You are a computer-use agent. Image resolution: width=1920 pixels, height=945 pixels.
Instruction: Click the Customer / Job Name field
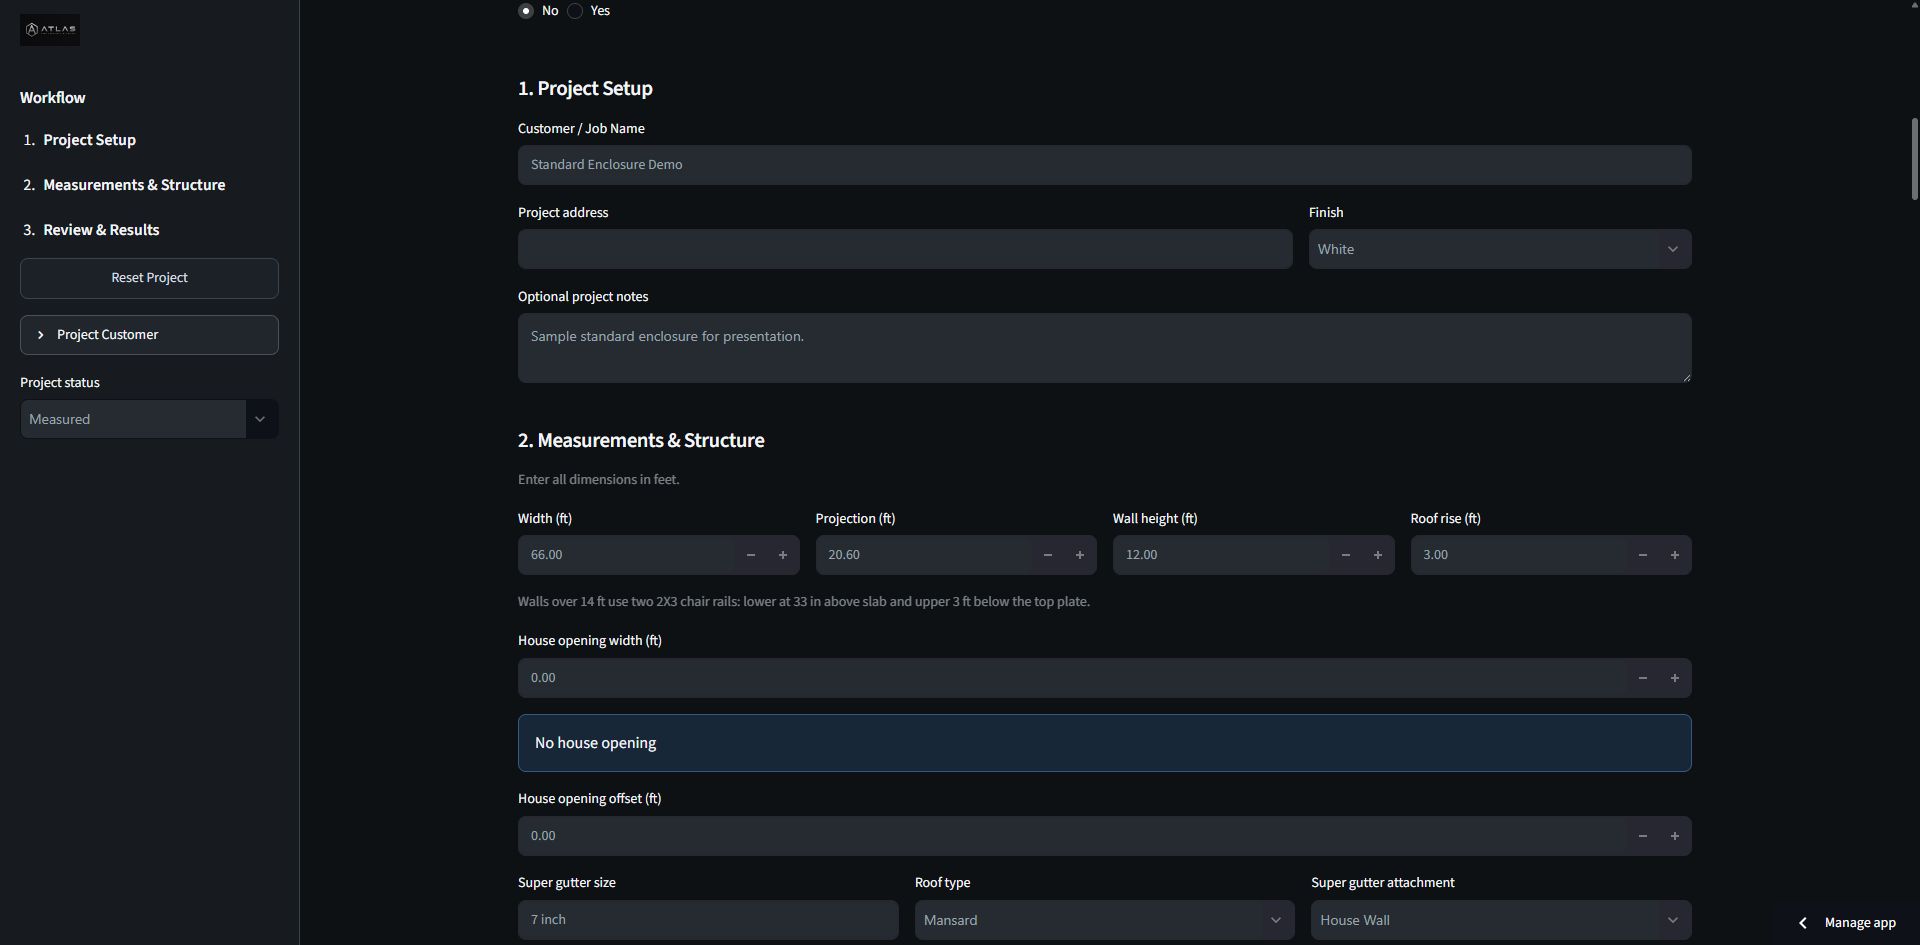(x=1104, y=165)
